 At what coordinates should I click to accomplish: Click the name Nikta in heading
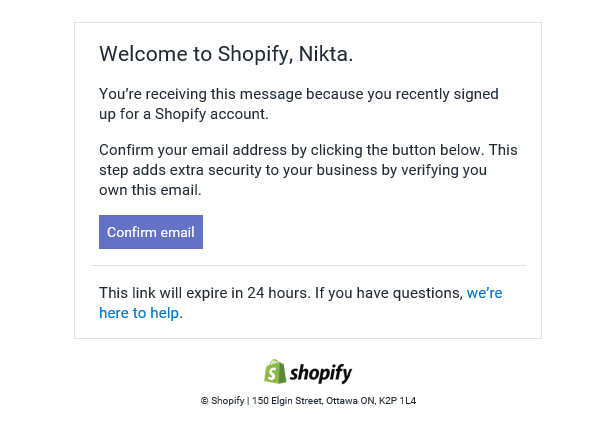click(323, 54)
